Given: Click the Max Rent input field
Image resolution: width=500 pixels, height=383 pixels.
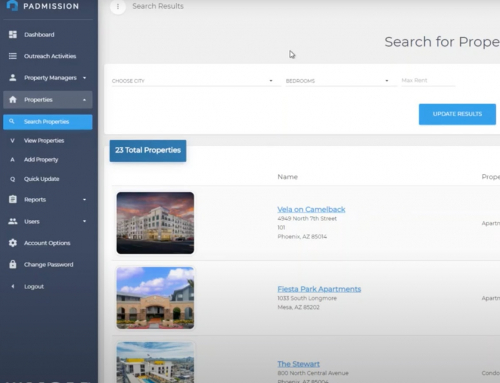Looking at the screenshot, I should 428,81.
